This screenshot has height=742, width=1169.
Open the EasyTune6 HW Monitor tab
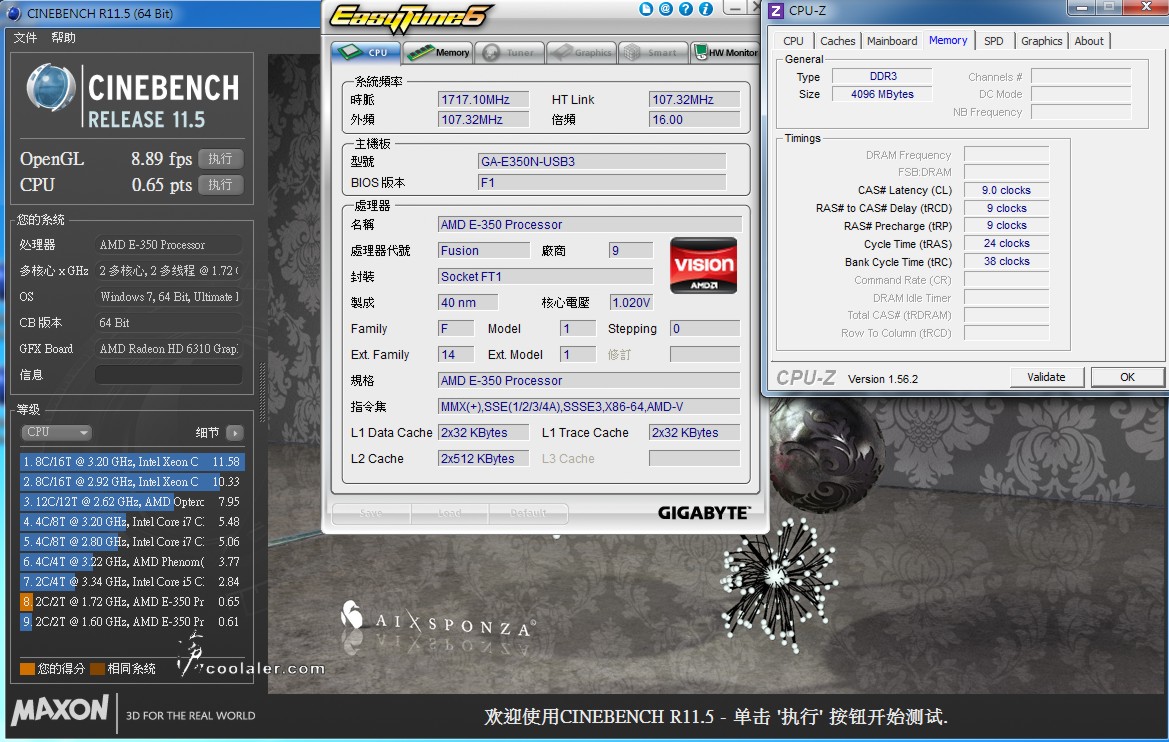coord(725,52)
